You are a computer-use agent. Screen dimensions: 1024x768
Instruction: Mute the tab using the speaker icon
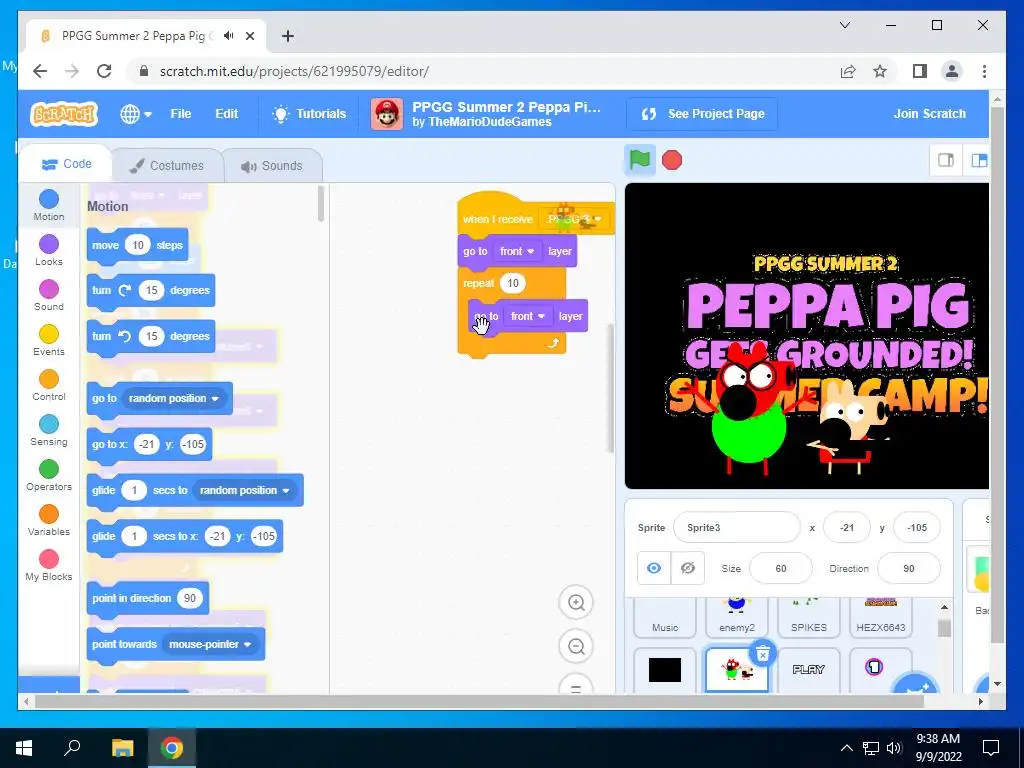click(229, 36)
